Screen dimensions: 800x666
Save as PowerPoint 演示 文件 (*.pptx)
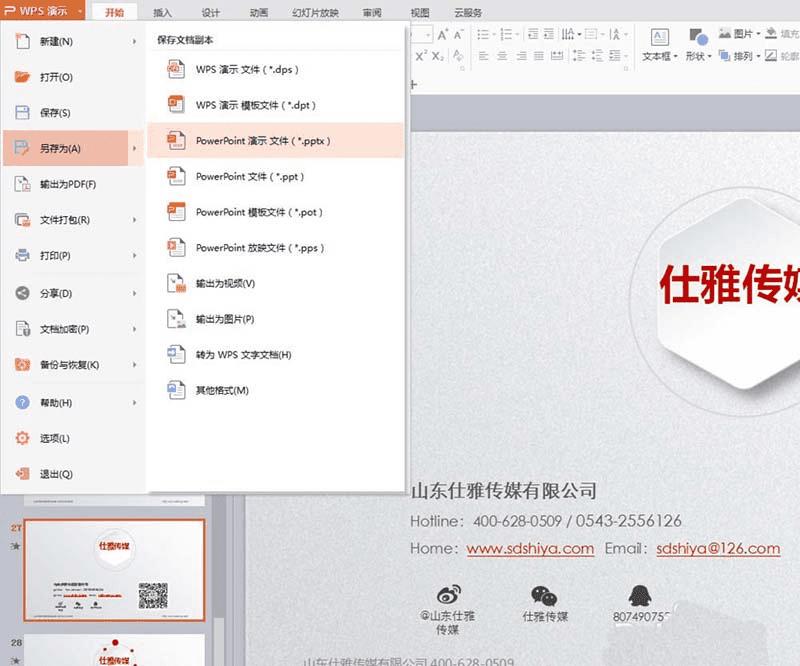pyautogui.click(x=276, y=140)
